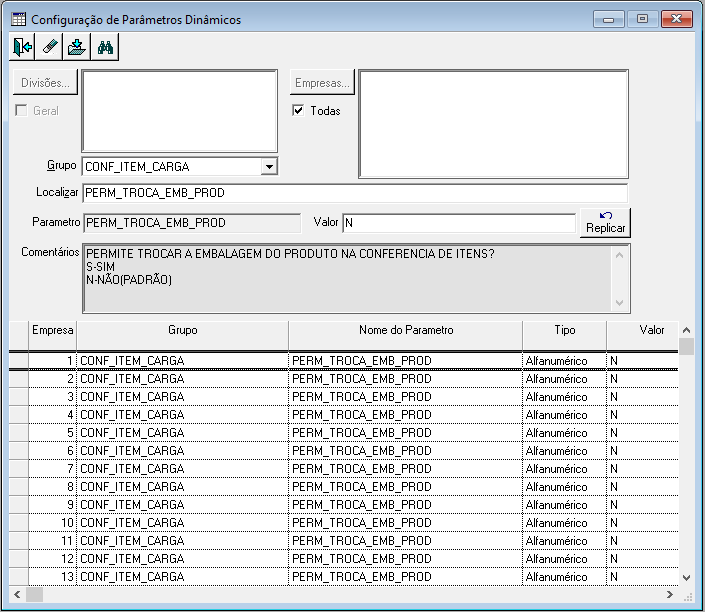Maximize the Configuração de Parâmetros window

[x=643, y=19]
